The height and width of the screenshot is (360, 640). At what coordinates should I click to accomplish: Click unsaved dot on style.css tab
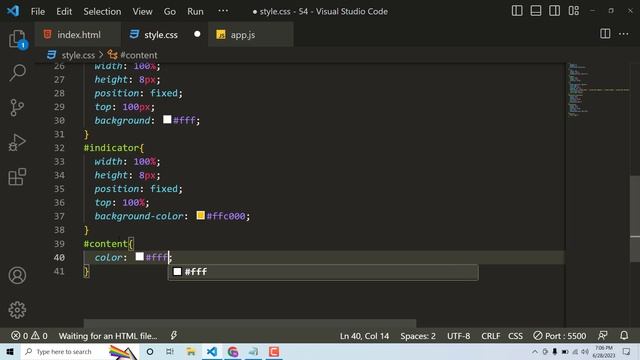[197, 34]
